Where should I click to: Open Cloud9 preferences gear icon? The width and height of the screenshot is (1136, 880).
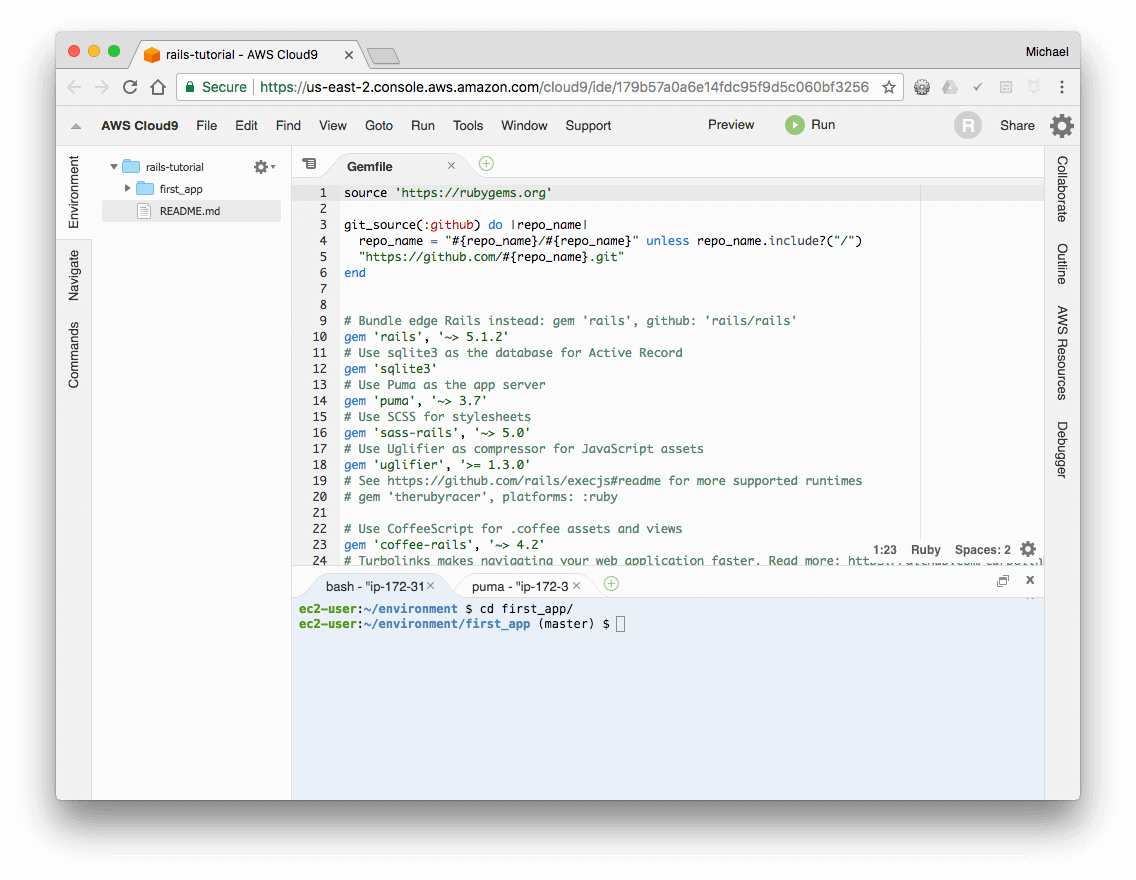pyautogui.click(x=1061, y=125)
